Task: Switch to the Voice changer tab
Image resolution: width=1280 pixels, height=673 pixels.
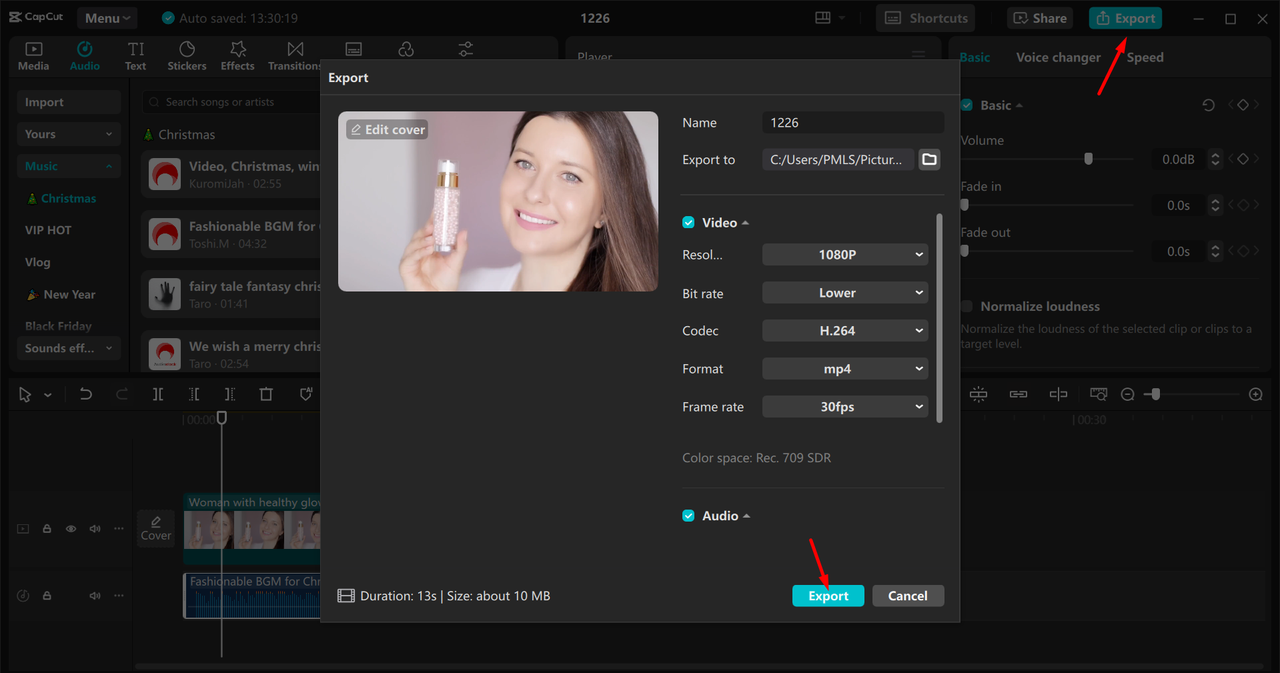Action: (x=1058, y=57)
